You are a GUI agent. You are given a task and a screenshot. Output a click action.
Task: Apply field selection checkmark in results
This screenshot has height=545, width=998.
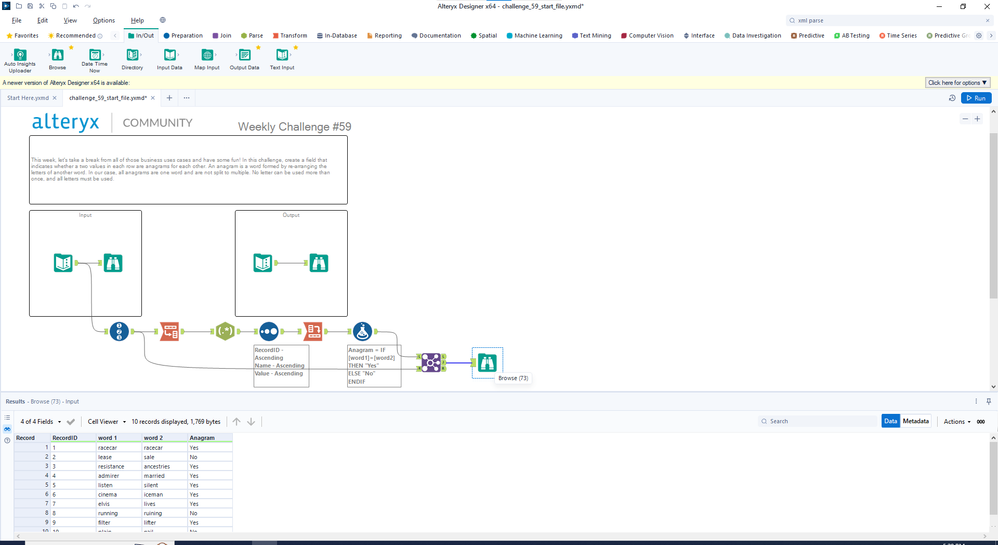[x=71, y=421]
